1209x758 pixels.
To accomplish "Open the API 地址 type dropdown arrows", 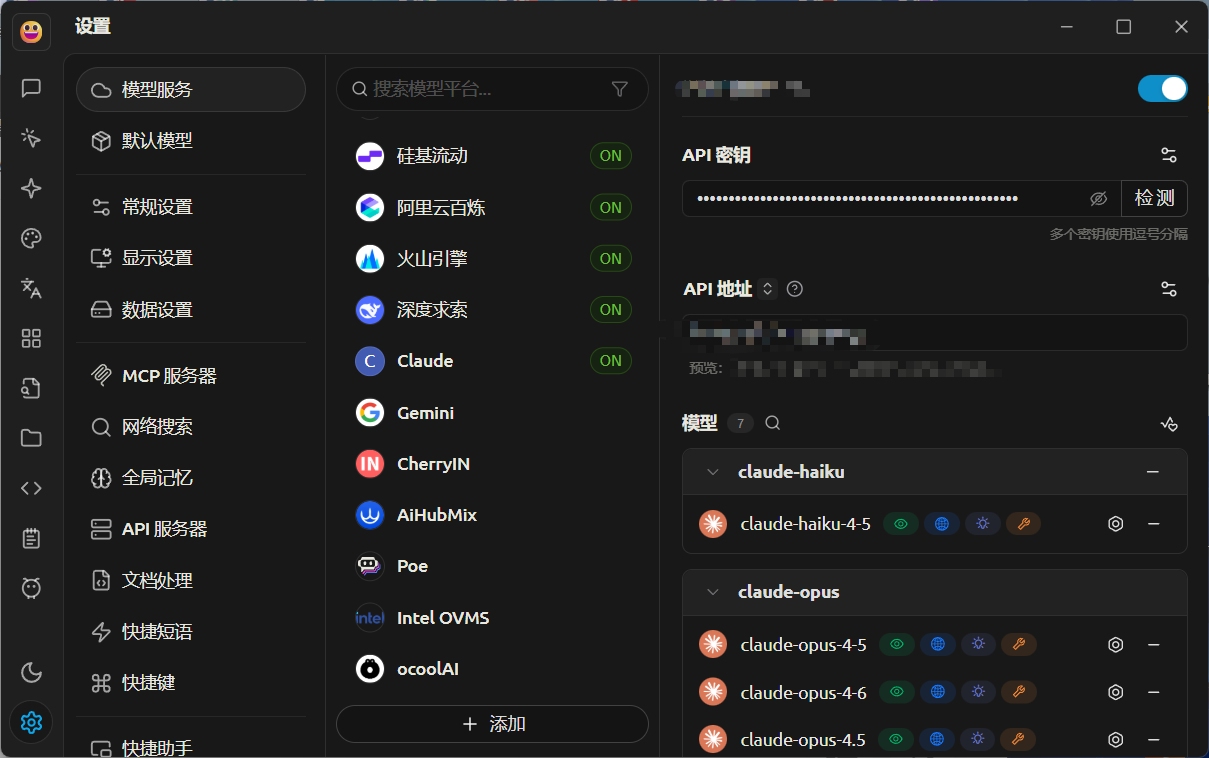I will pyautogui.click(x=768, y=289).
